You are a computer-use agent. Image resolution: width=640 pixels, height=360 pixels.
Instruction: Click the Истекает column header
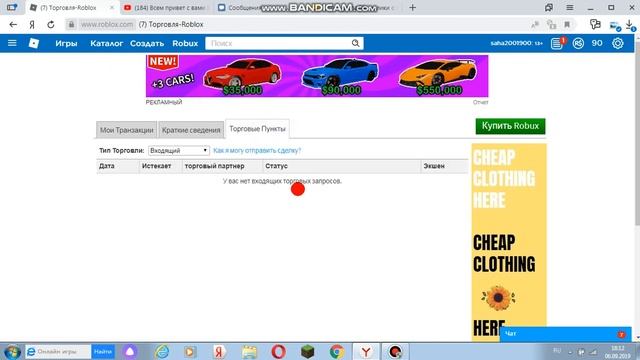point(156,166)
